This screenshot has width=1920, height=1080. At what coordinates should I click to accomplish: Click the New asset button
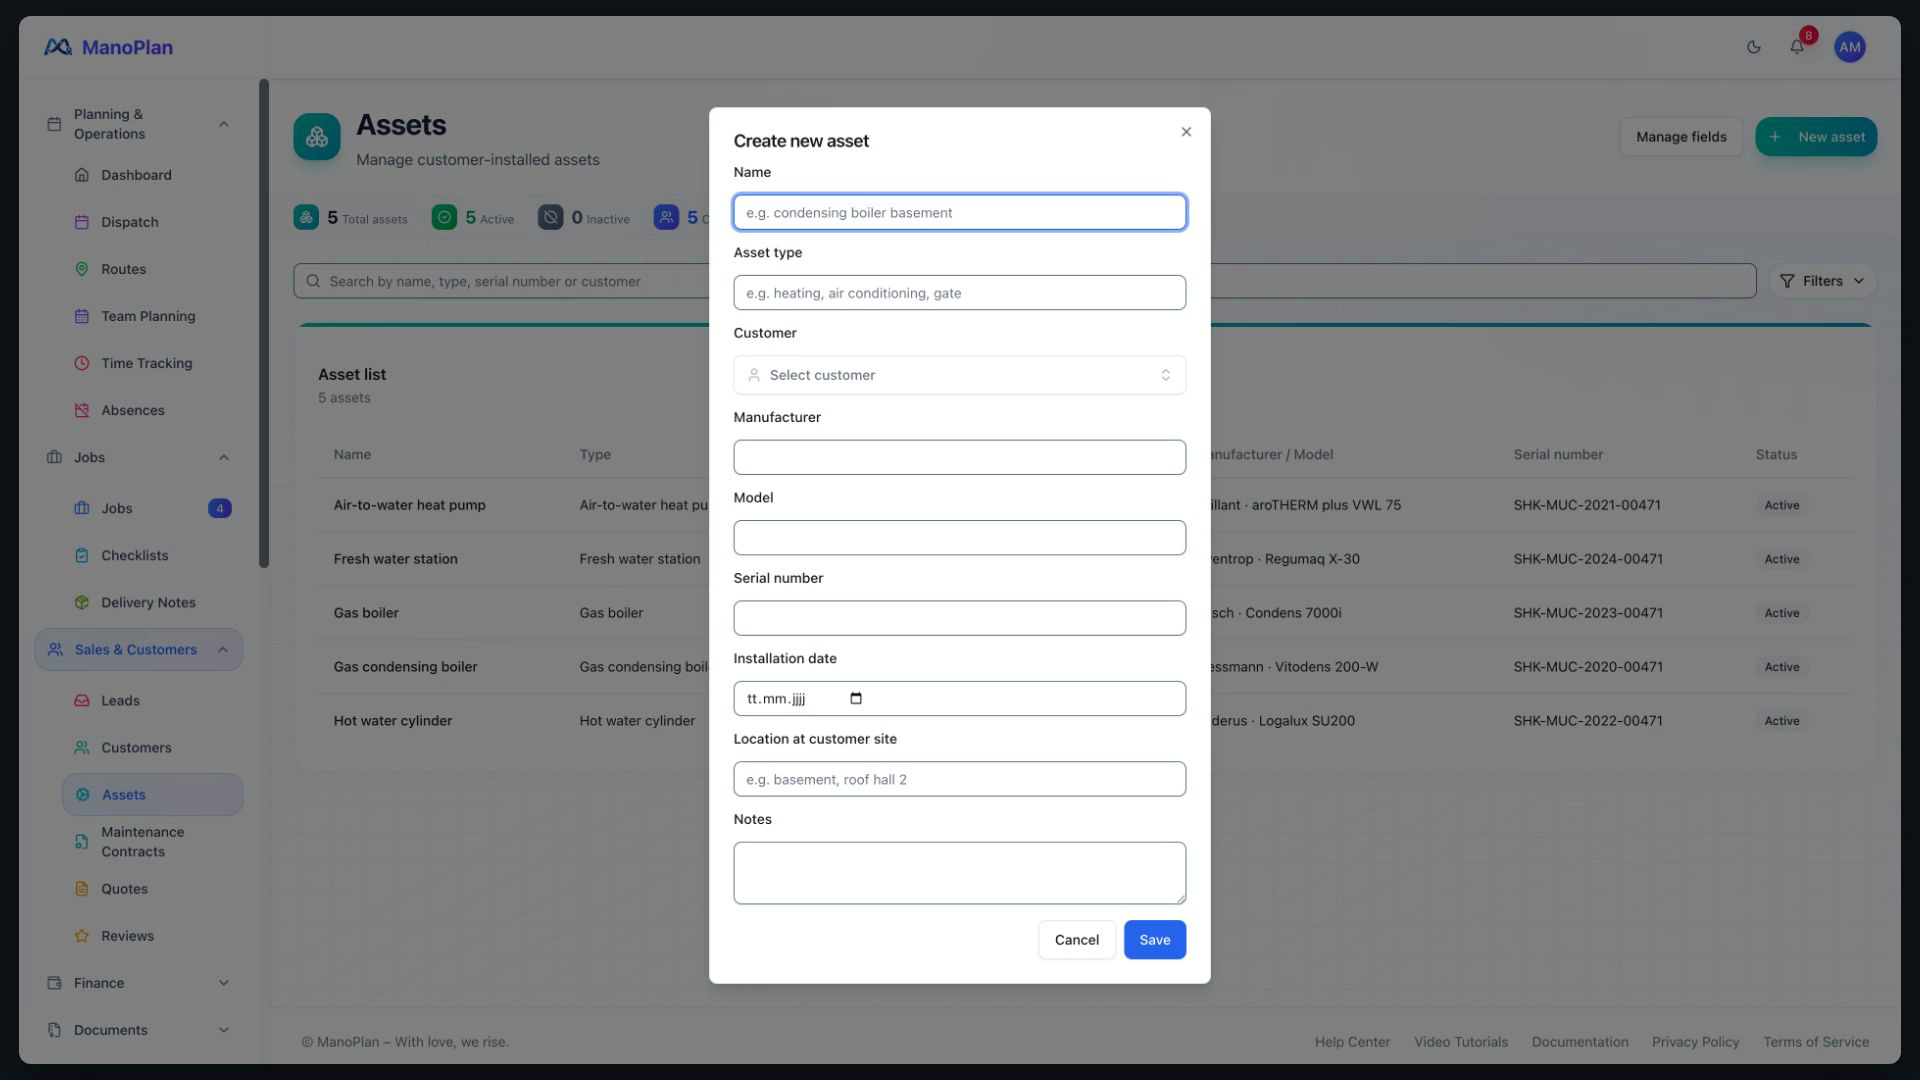1815,137
